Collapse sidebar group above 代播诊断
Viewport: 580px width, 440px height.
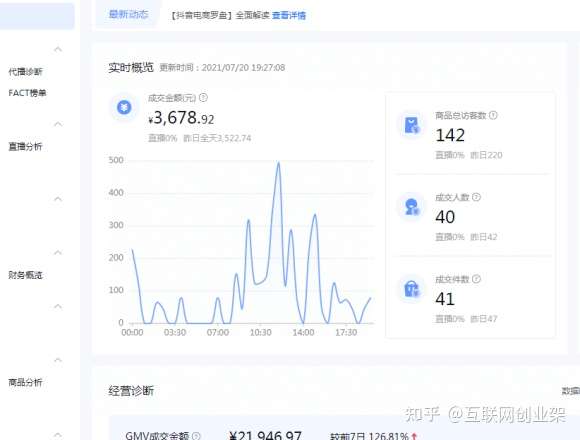point(58,49)
